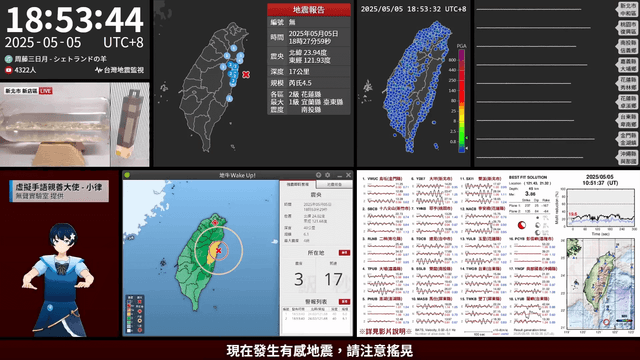This screenshot has width=640, height=360.
Task: Click the 新北市 新店區 camera label
Action: coord(21,91)
